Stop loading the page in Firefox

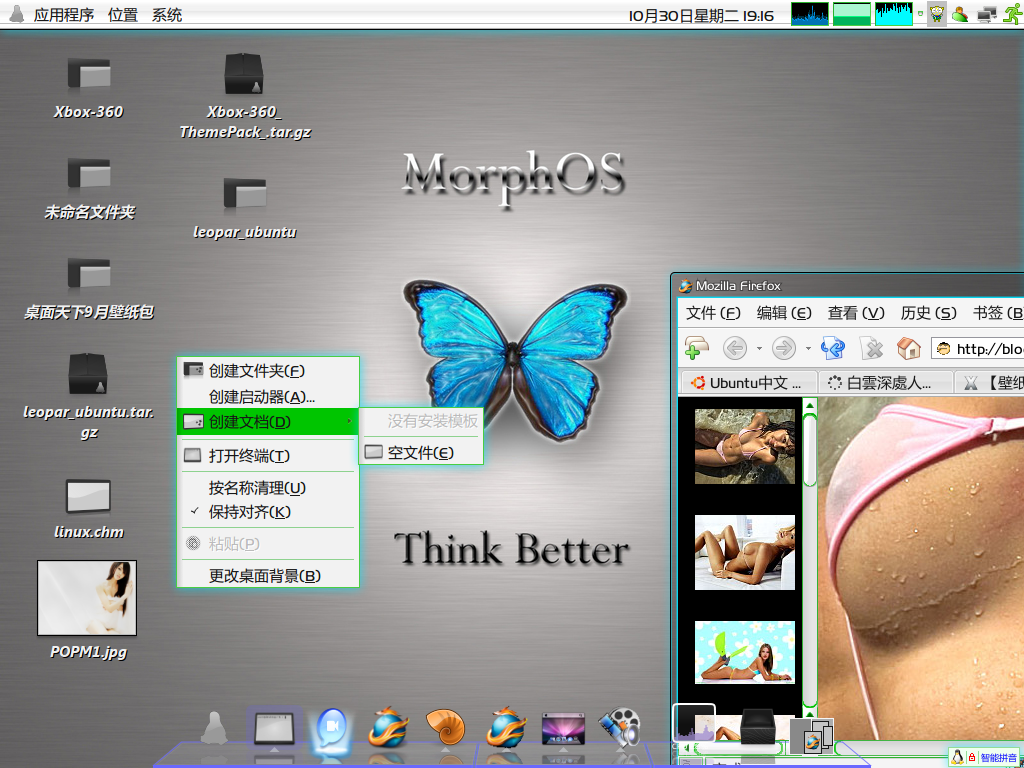coord(872,348)
